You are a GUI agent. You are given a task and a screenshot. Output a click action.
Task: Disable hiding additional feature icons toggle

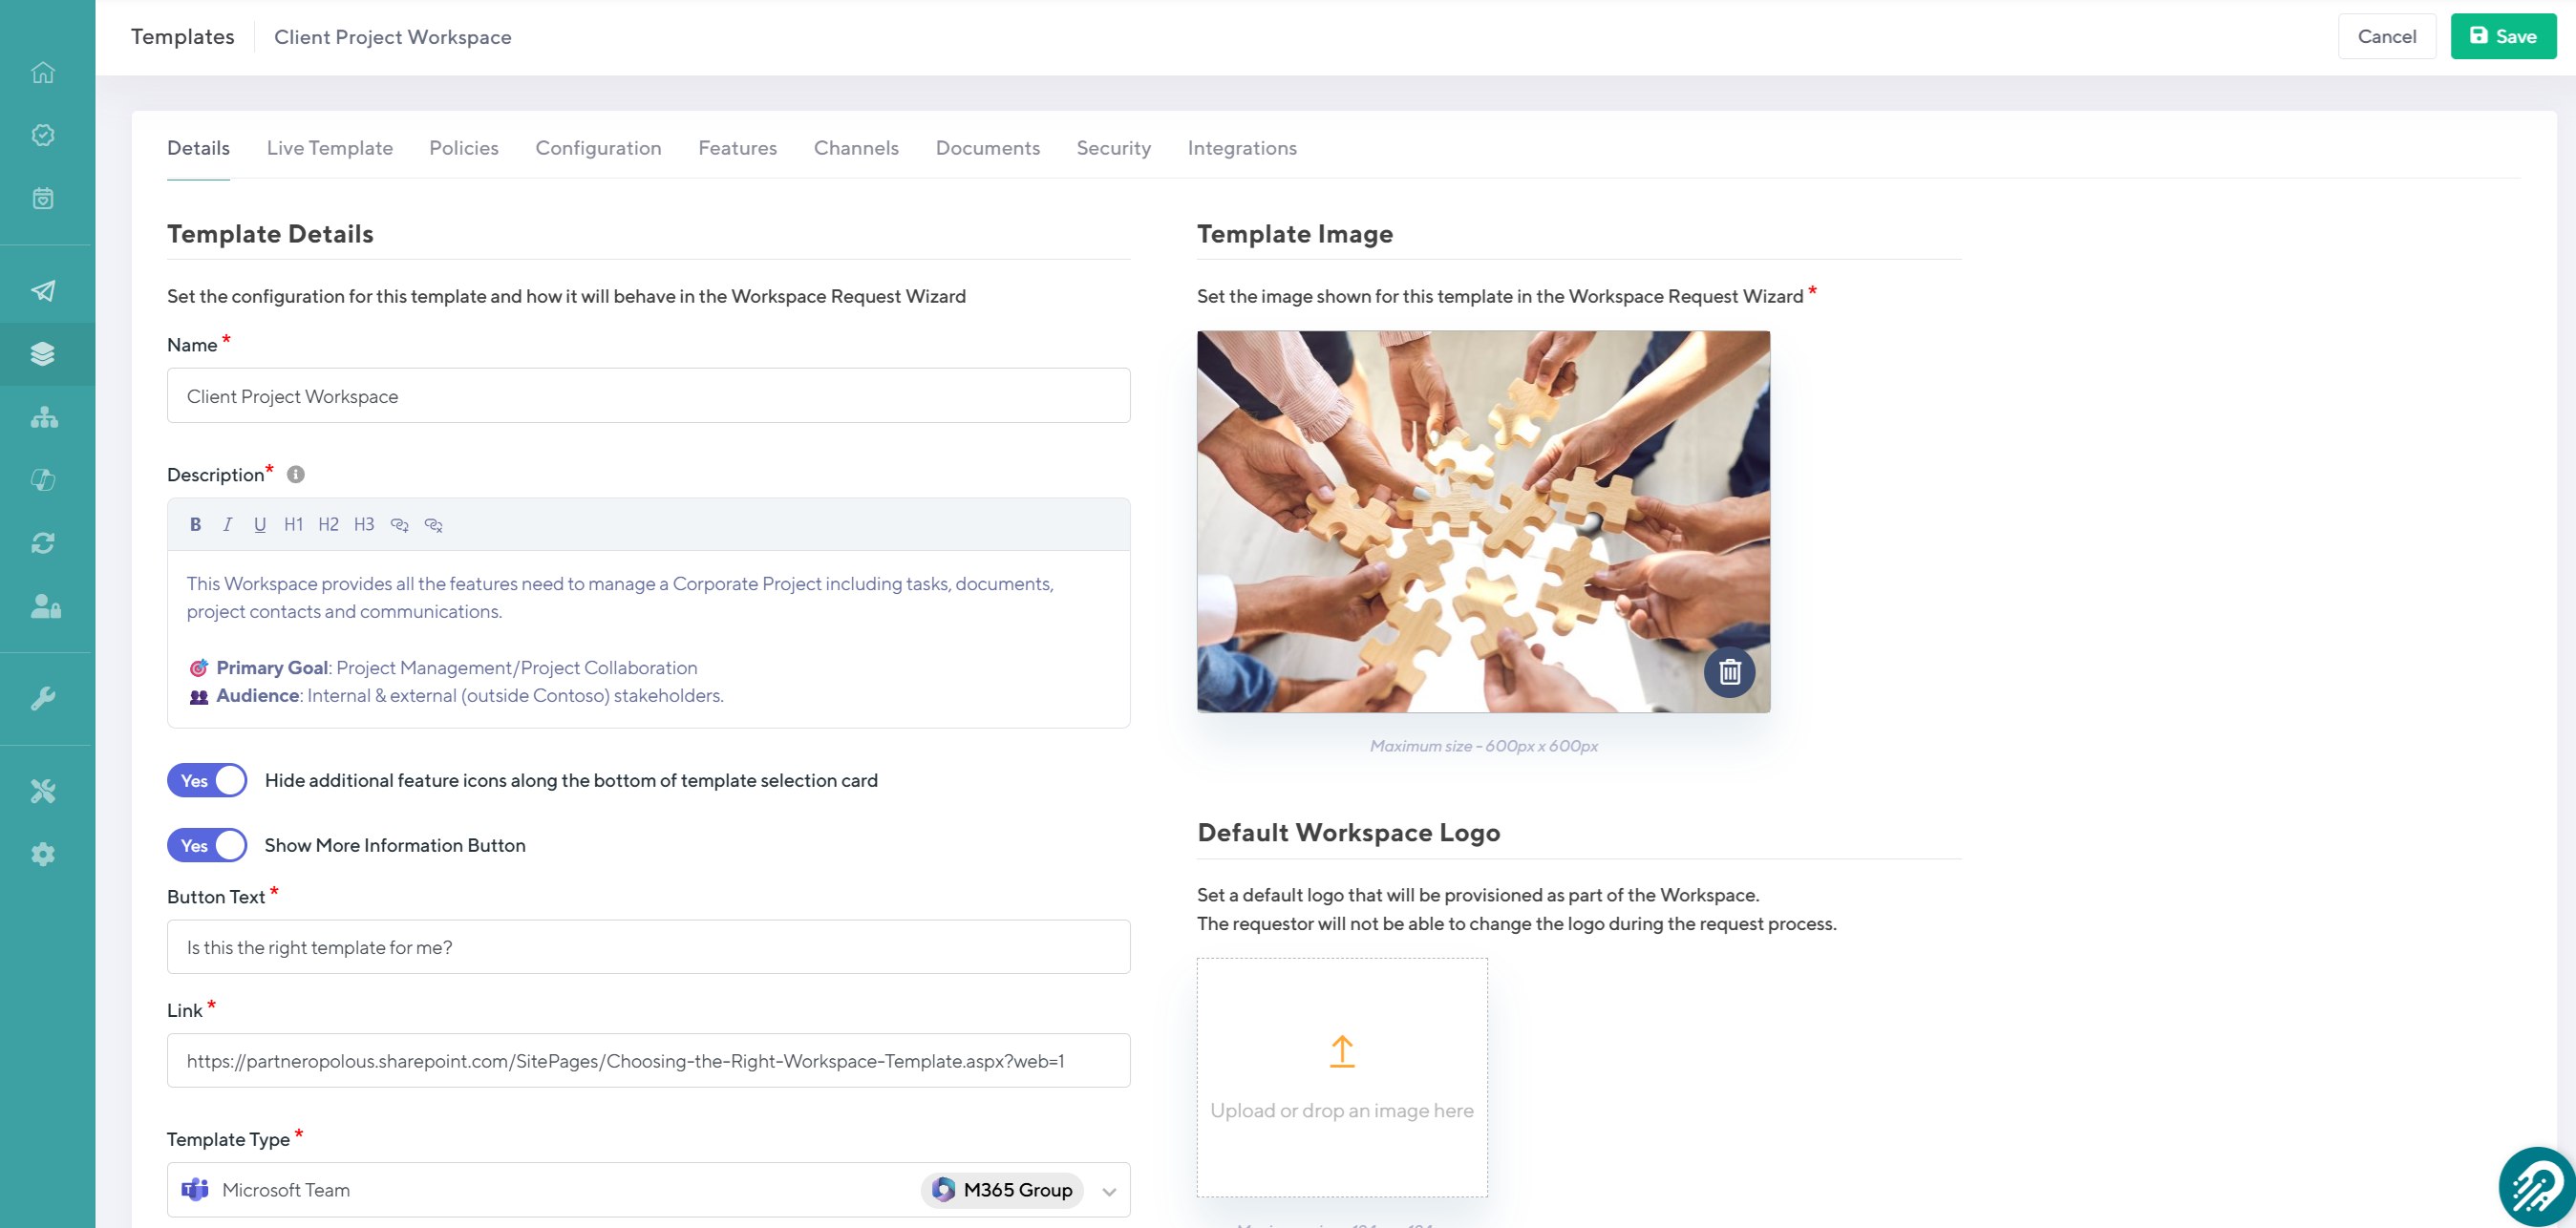tap(206, 780)
